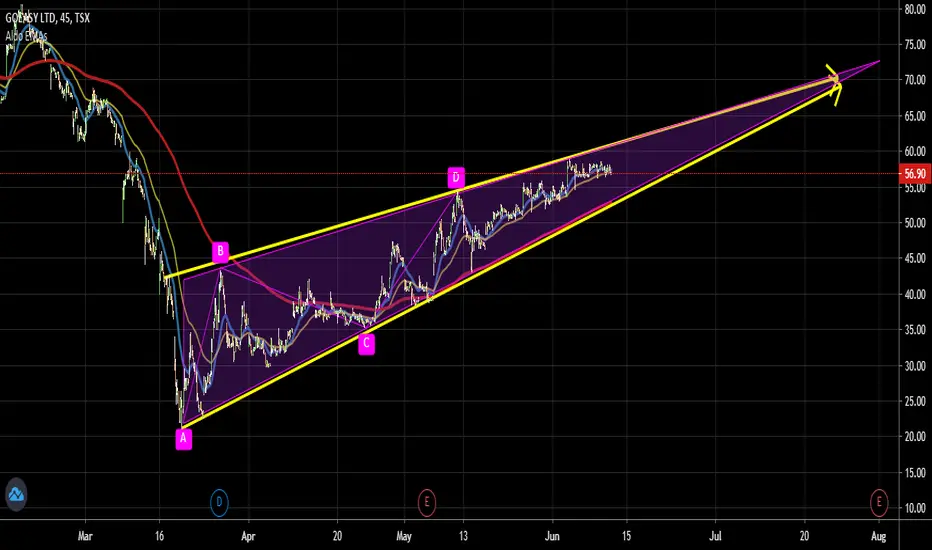Click the 80.00 price axis label

[x=915, y=10]
